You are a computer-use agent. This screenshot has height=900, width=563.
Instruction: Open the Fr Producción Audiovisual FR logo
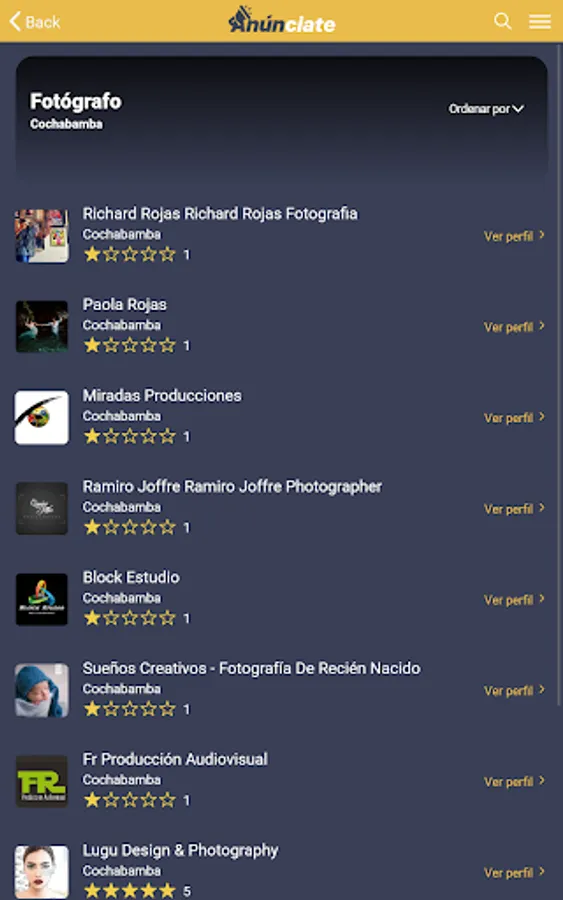click(41, 781)
